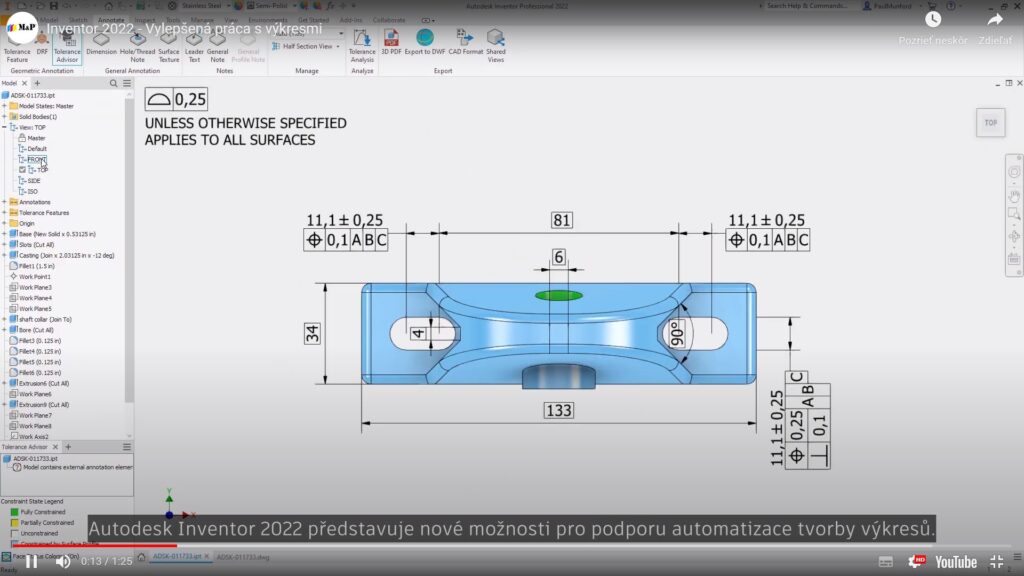
Task: Pick the Surface Texture tool
Action: pos(168,47)
